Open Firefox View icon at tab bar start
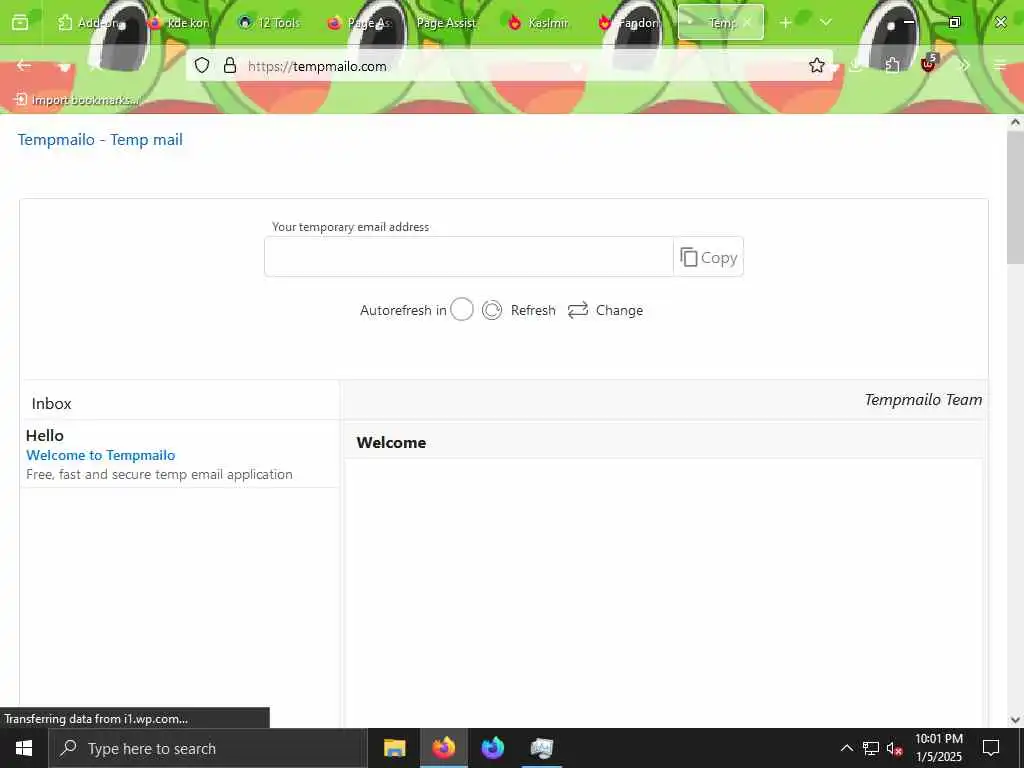 [x=20, y=23]
